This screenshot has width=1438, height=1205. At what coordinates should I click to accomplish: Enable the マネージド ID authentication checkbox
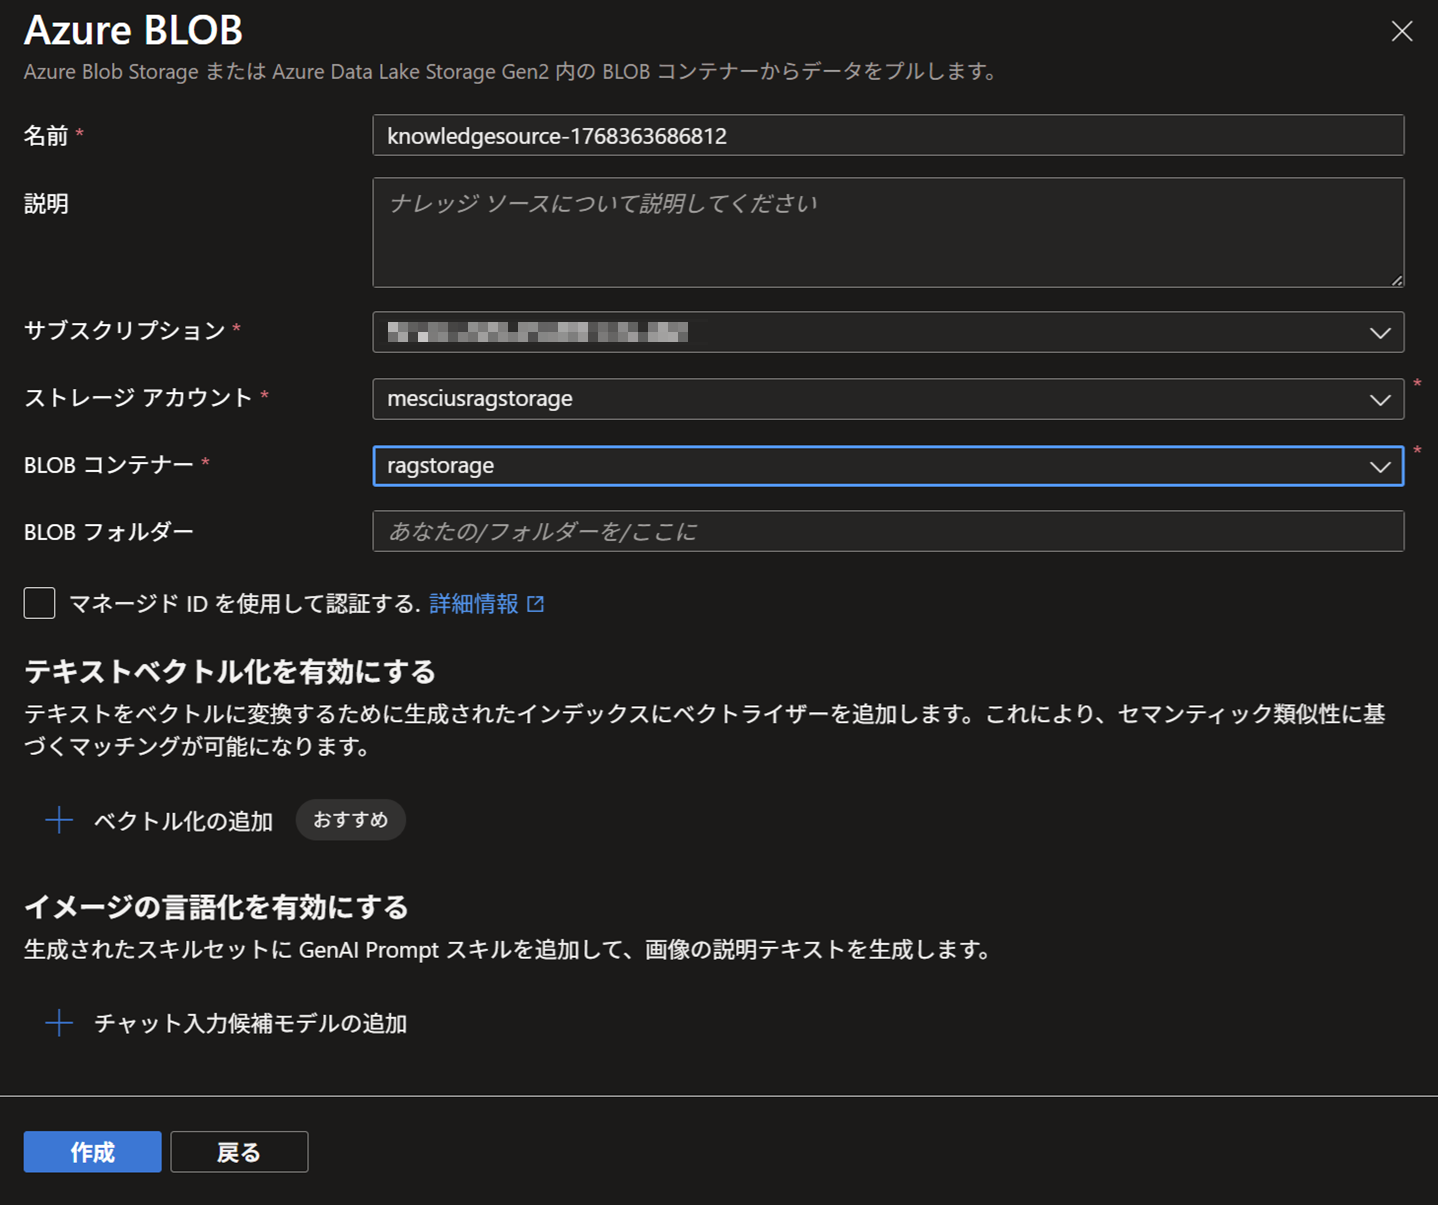click(x=40, y=603)
